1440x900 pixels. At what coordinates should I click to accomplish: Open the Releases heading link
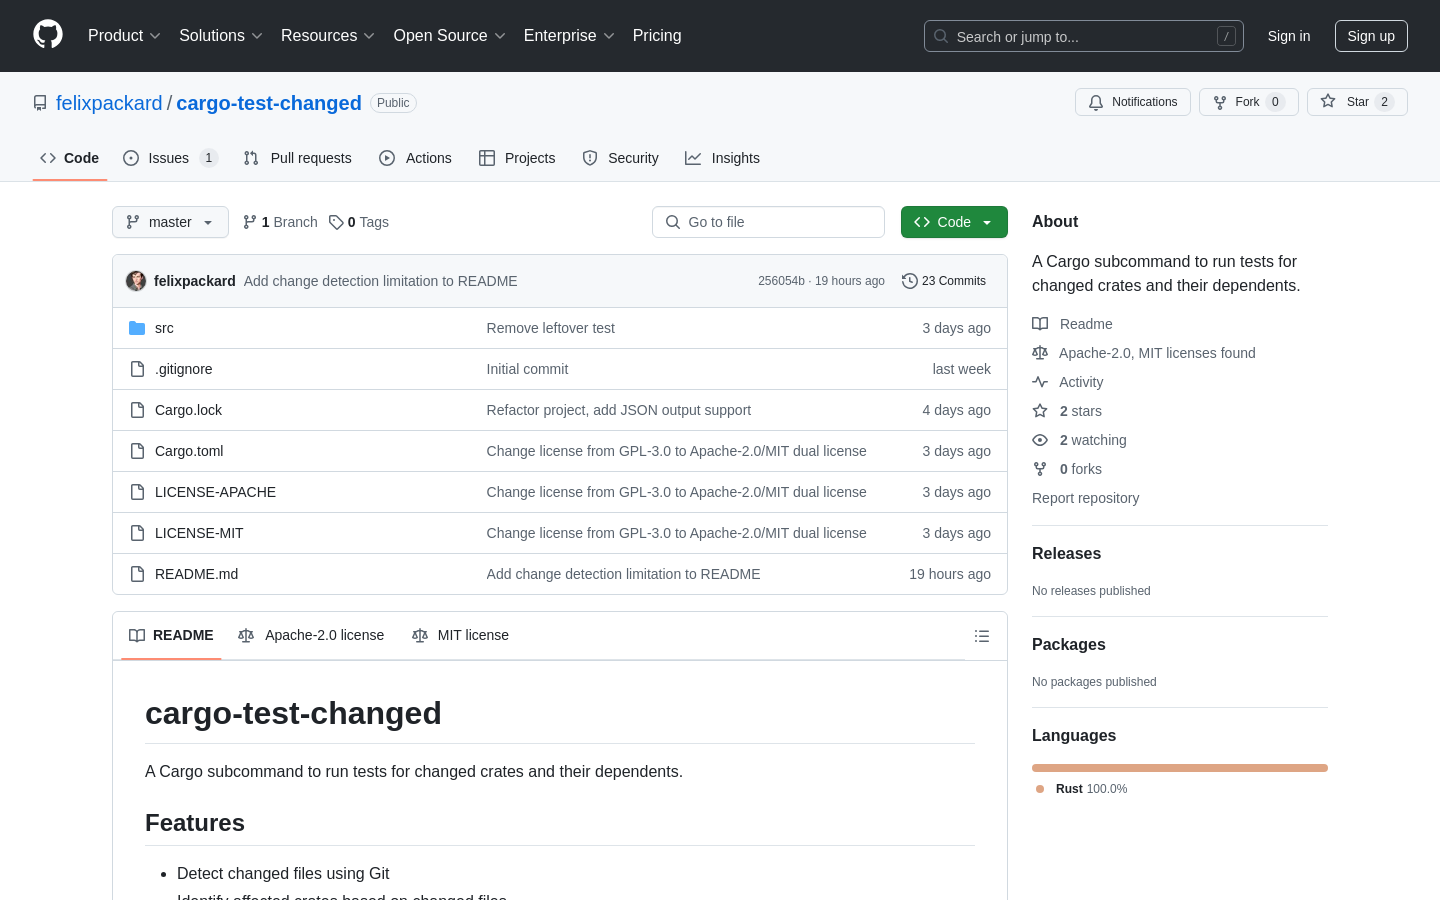1066,554
